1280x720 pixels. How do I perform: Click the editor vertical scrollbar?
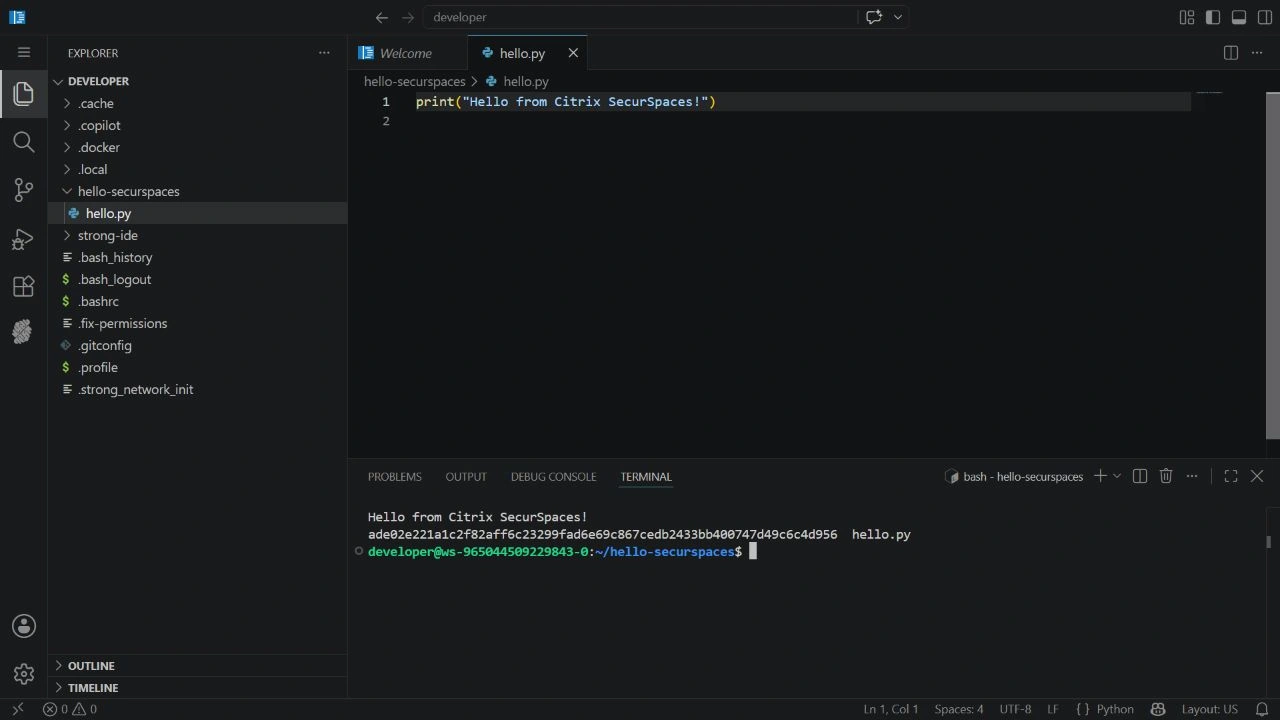pyautogui.click(x=1273, y=265)
